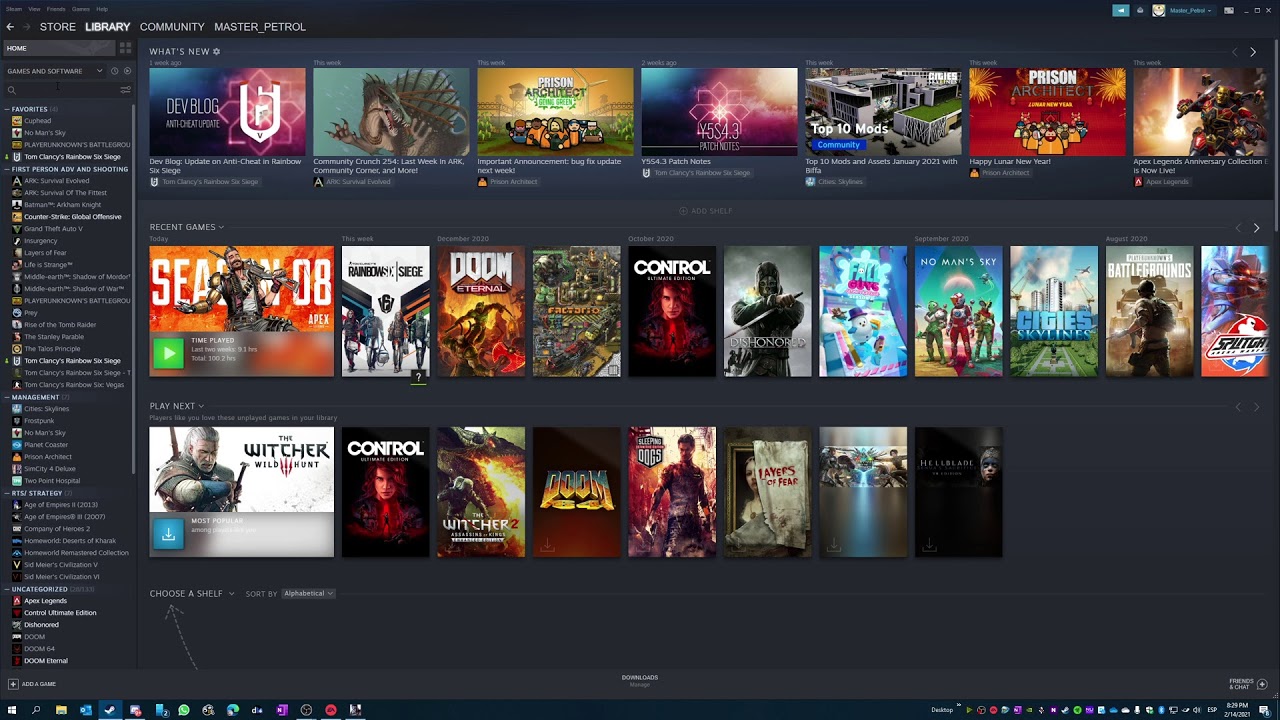1280x720 pixels.
Task: Click the green Play button on Apex Legends
Action: 168,353
